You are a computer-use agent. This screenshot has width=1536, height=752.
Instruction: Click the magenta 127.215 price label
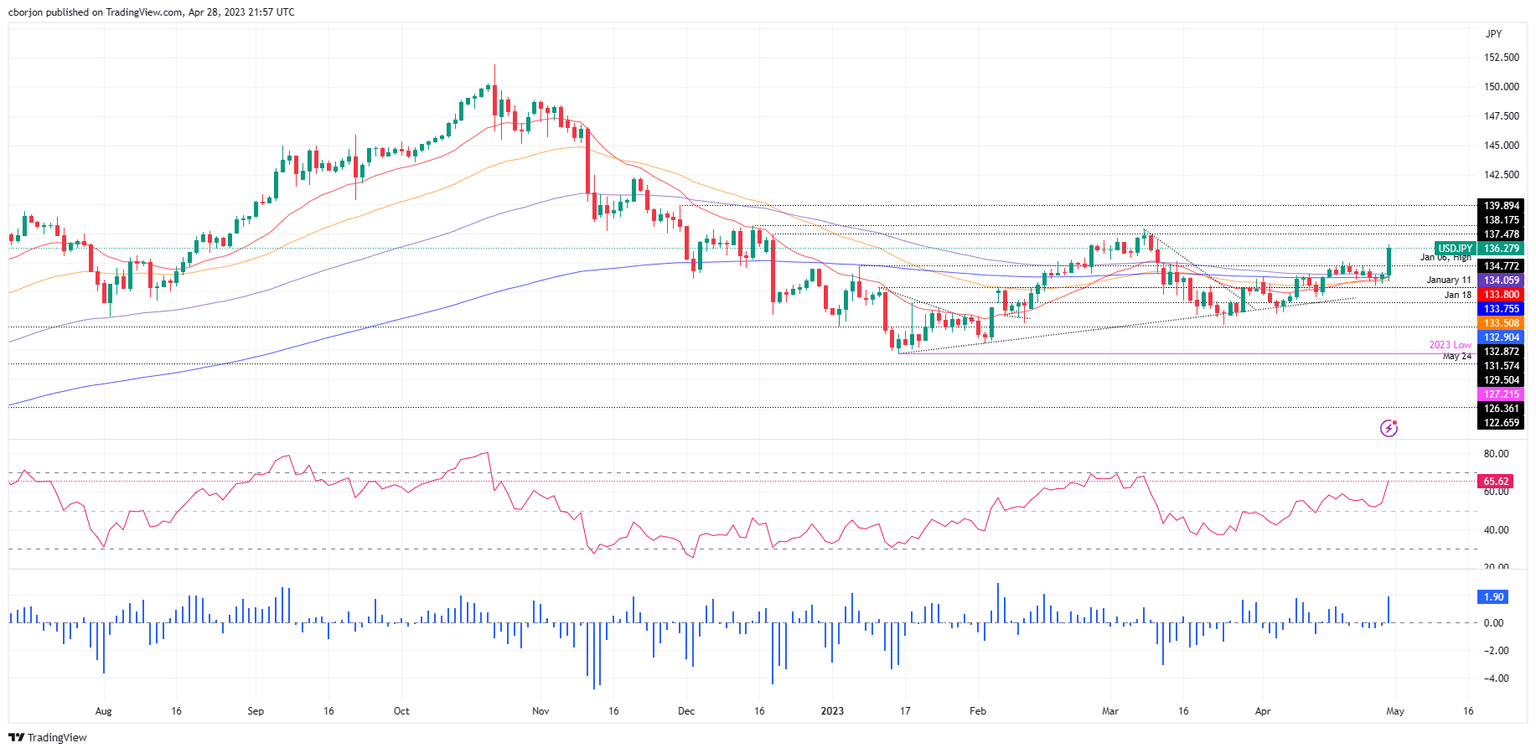click(x=1499, y=395)
